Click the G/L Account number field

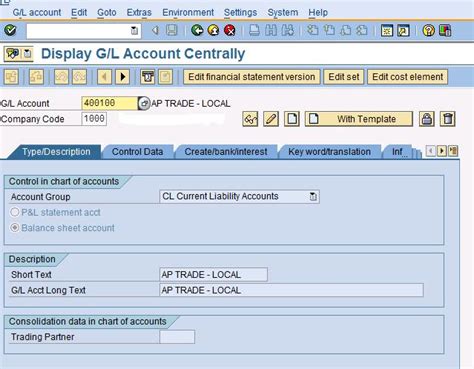click(109, 103)
